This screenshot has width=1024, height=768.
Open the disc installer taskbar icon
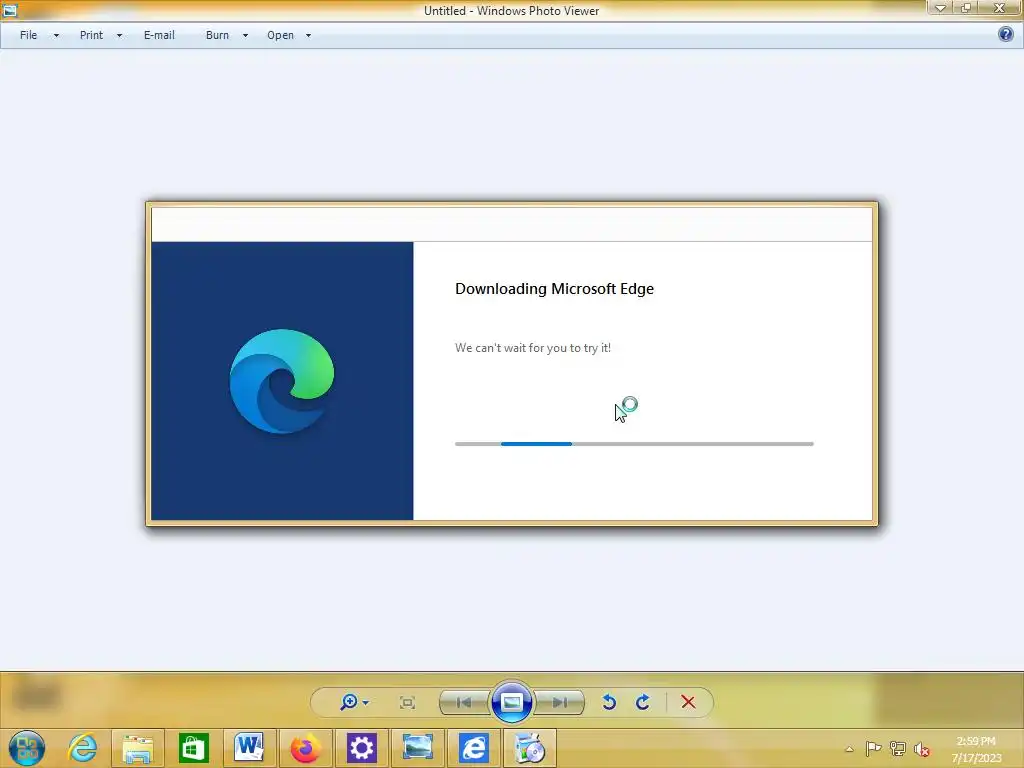coord(529,748)
